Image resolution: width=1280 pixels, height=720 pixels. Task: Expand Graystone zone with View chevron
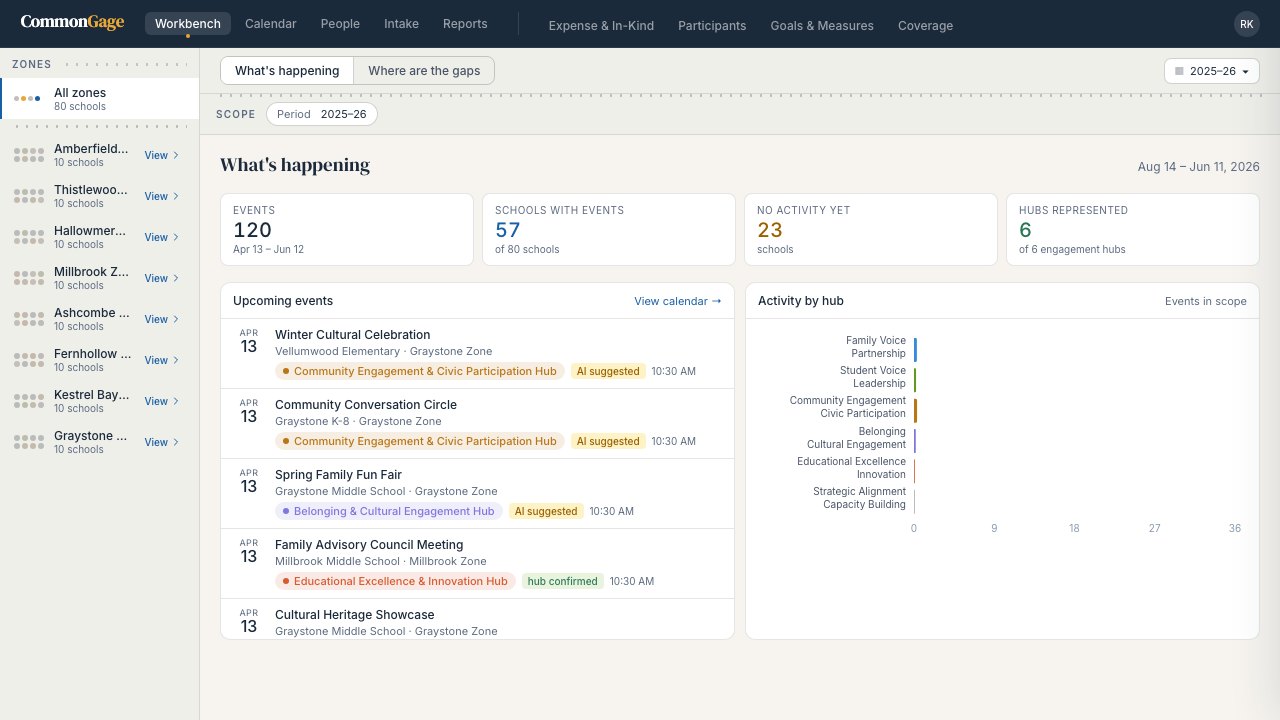point(162,442)
